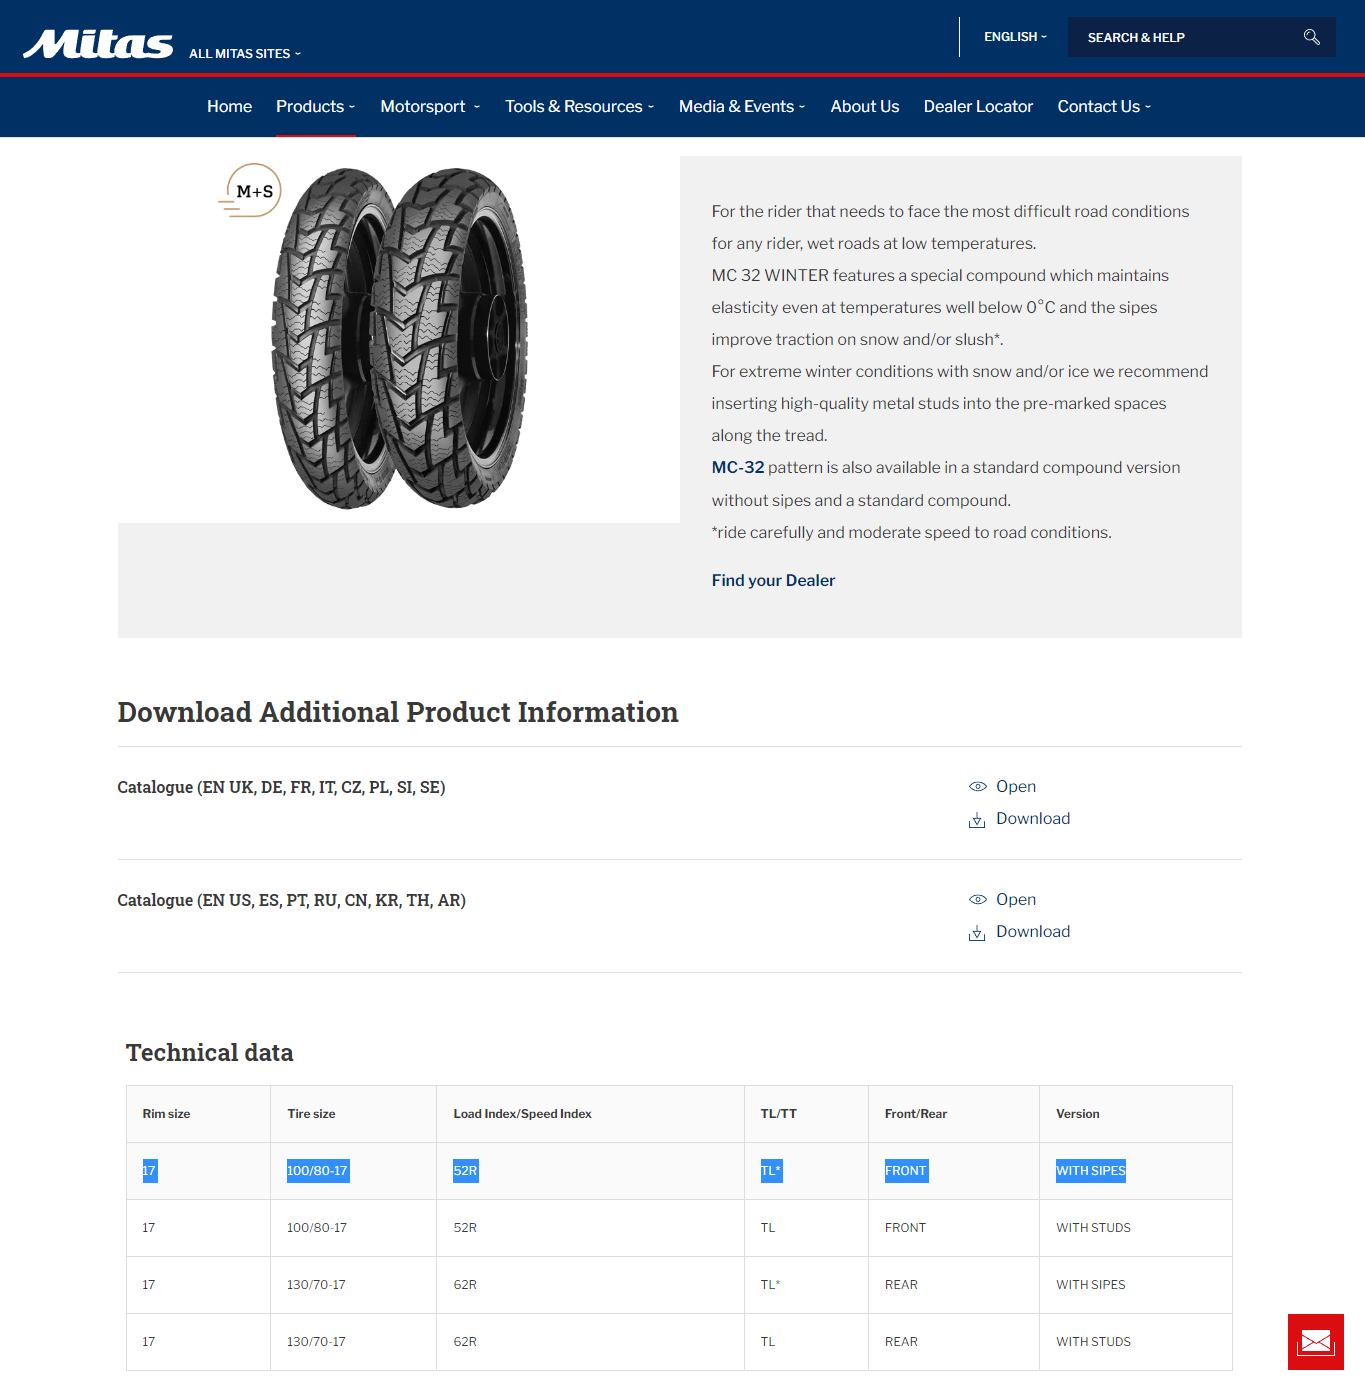Open the Motorsport menu
Image resolution: width=1365 pixels, height=1385 pixels.
coord(430,106)
